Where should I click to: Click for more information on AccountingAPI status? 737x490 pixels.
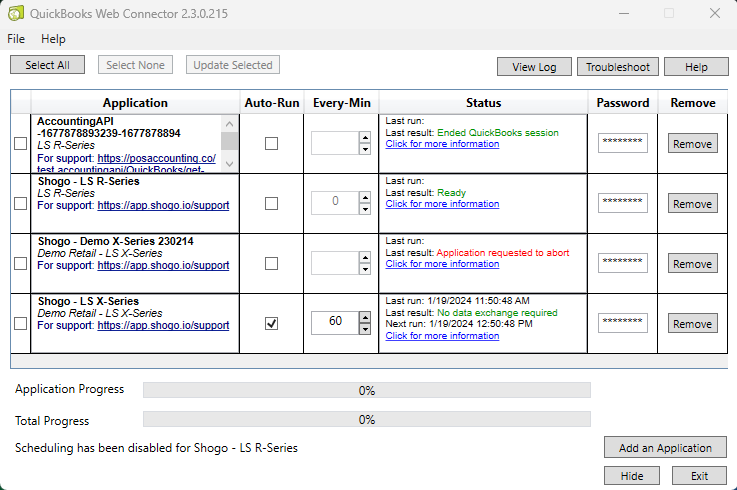pos(442,144)
